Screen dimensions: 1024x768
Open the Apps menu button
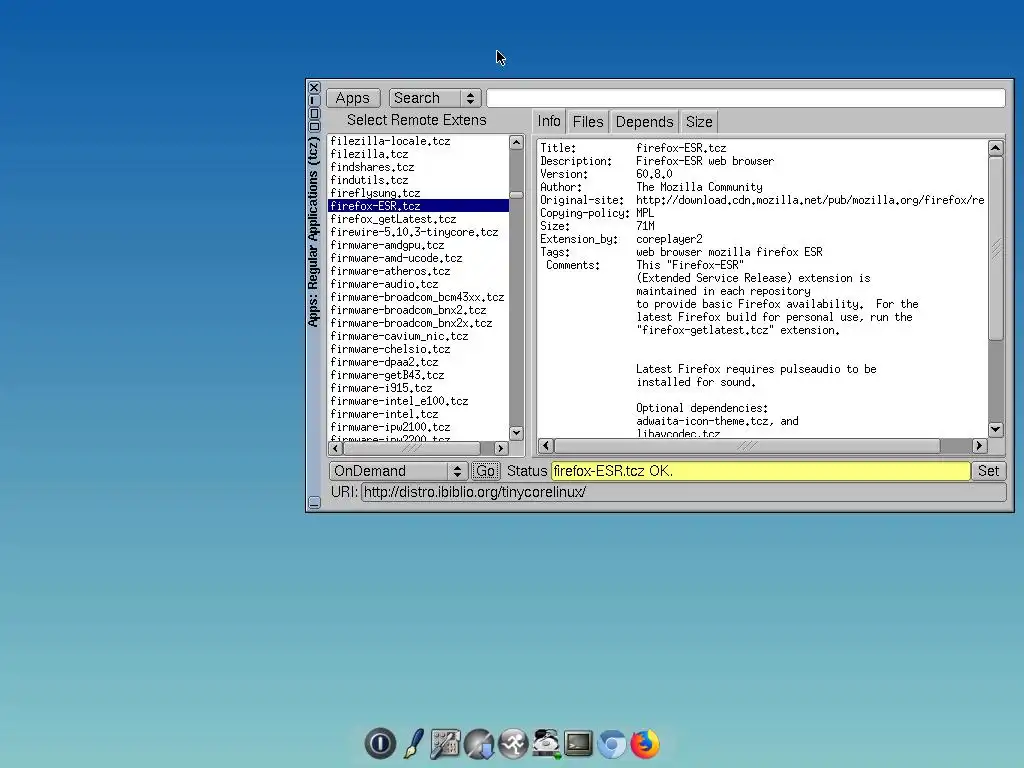click(x=353, y=98)
